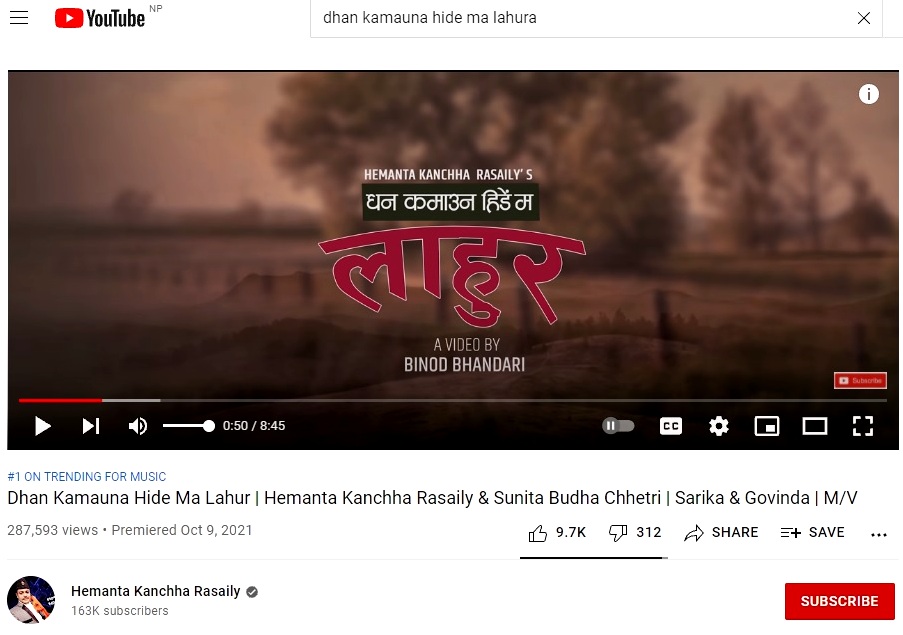Go to YouTube home via logo
Image resolution: width=903 pixels, height=635 pixels.
pos(100,18)
